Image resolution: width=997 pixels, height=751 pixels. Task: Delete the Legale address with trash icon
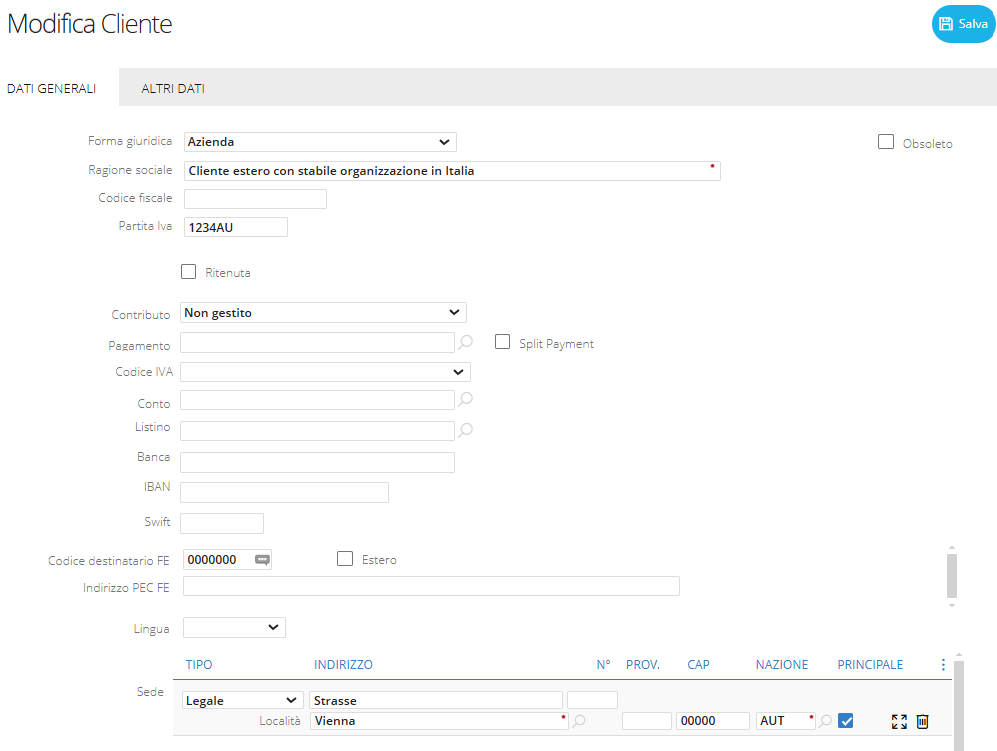coord(922,721)
